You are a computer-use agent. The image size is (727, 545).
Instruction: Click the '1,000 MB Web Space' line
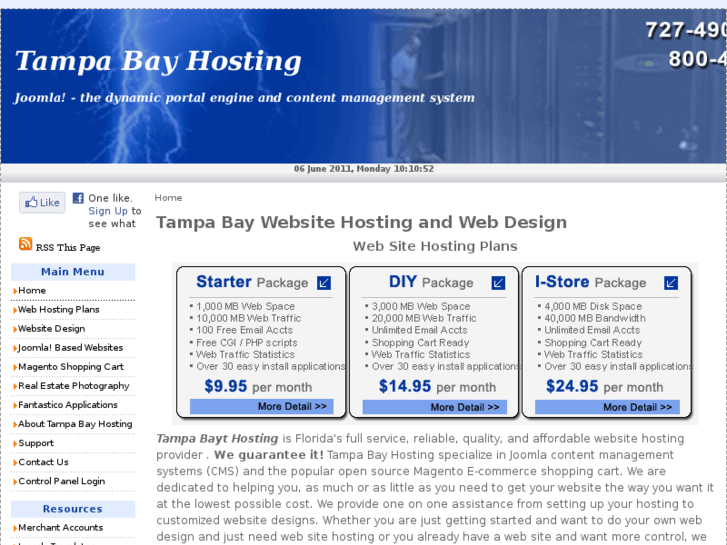click(245, 306)
